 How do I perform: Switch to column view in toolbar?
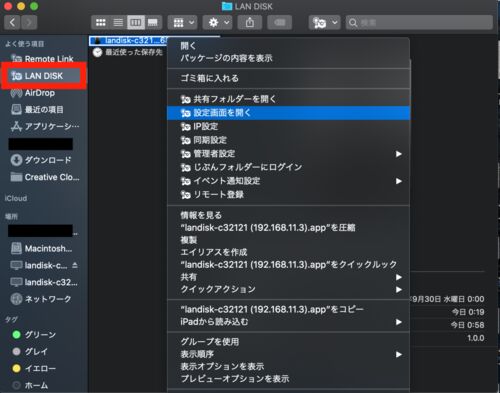pyautogui.click(x=136, y=23)
